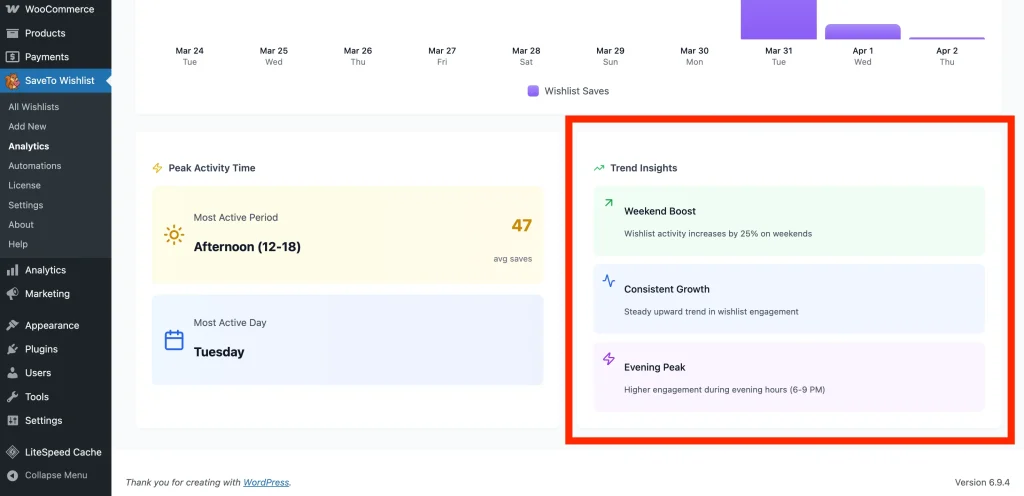Follow the WordPress link in footer
The height and width of the screenshot is (496, 1024).
[266, 482]
